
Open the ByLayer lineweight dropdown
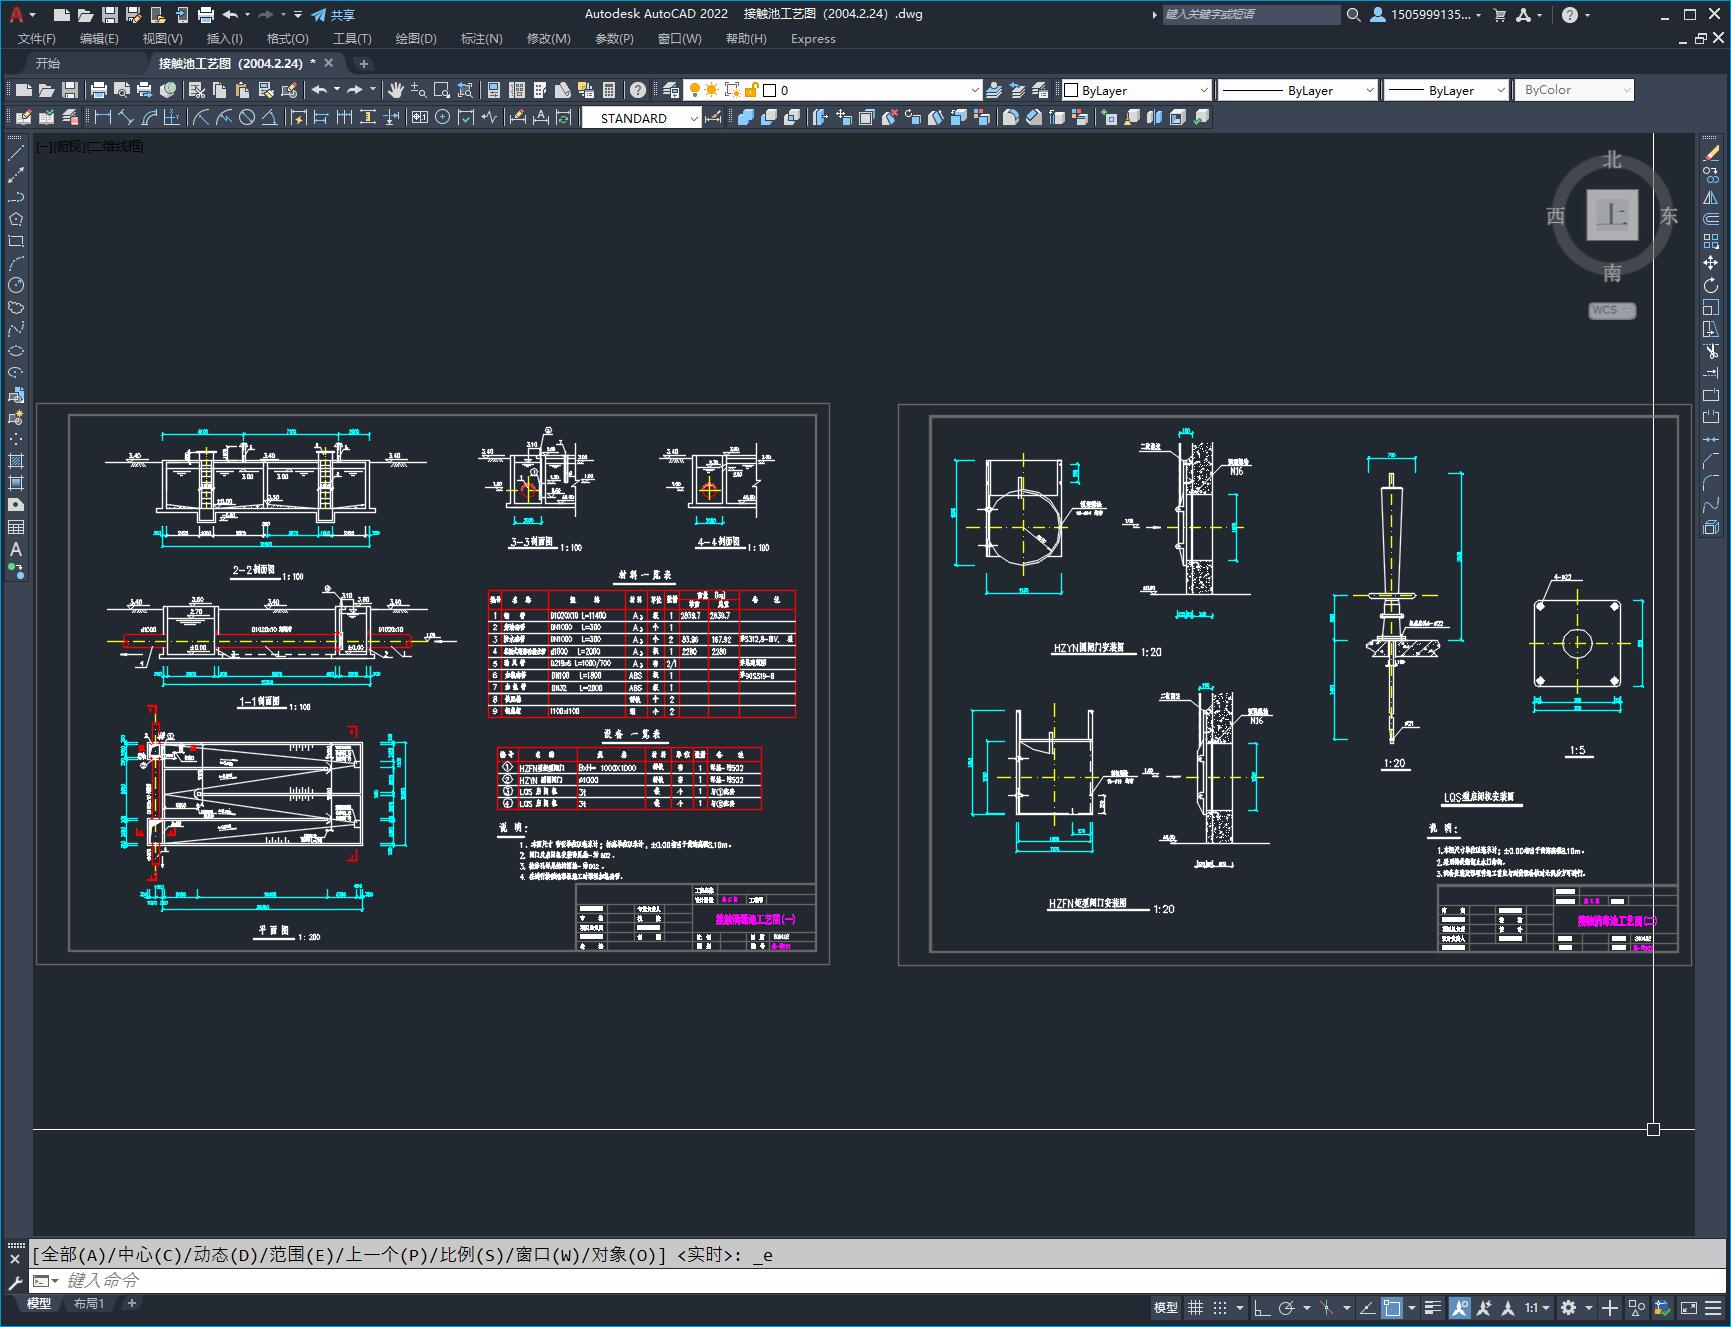[1446, 90]
